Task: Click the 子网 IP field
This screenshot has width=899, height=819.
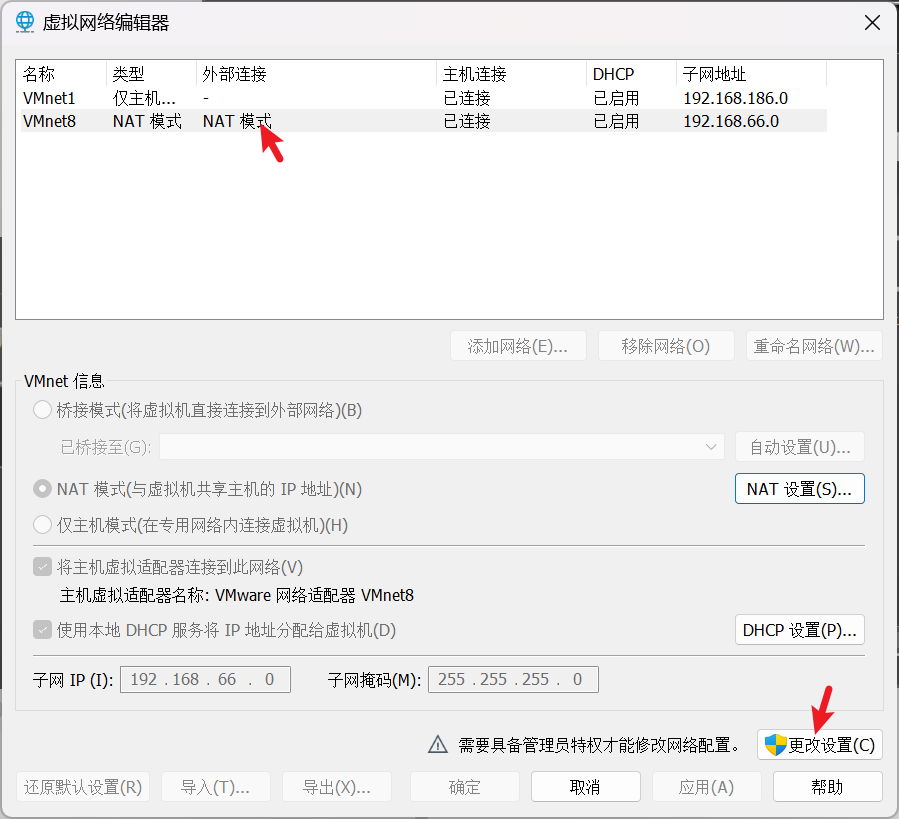Action: [205, 679]
